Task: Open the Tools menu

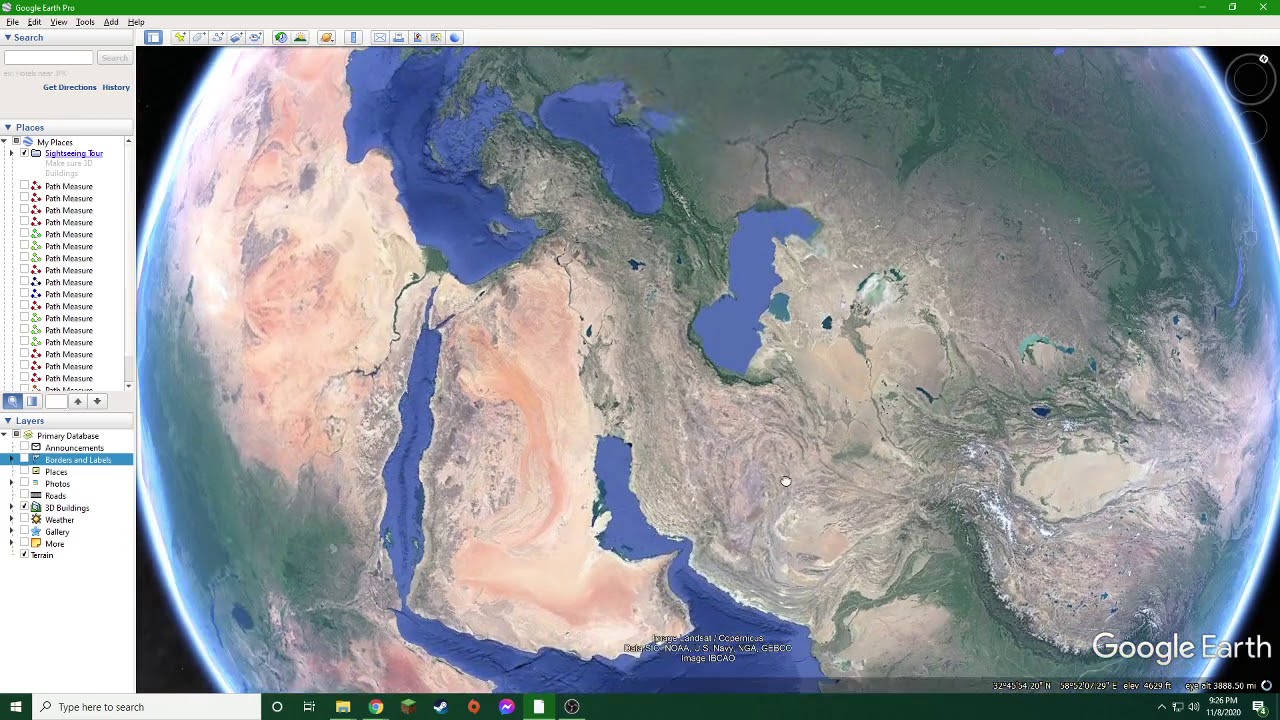Action: click(x=85, y=22)
